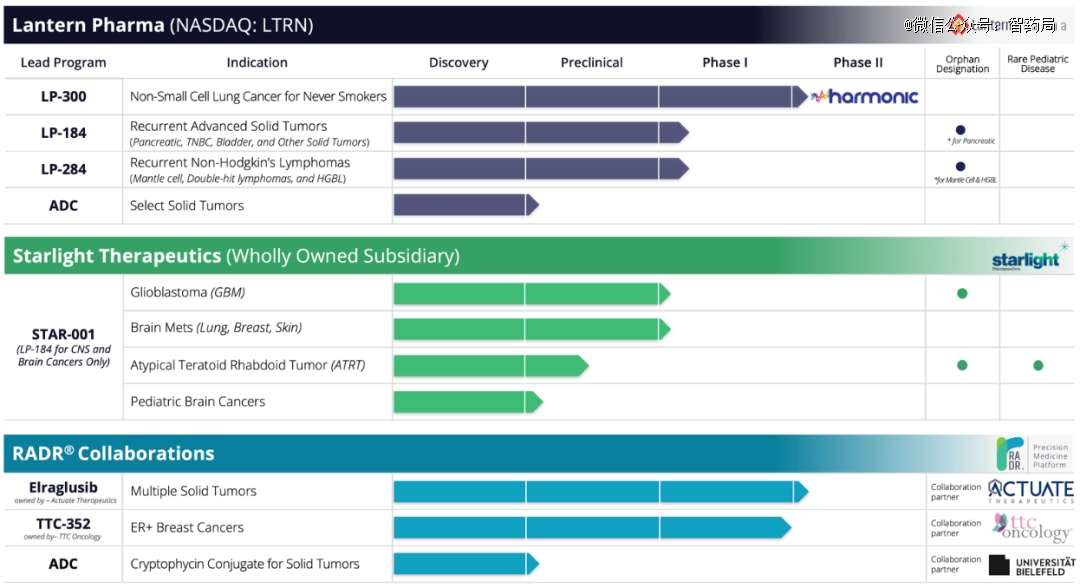
Task: Click the LP-284 pipeline progress bar
Action: (541, 169)
